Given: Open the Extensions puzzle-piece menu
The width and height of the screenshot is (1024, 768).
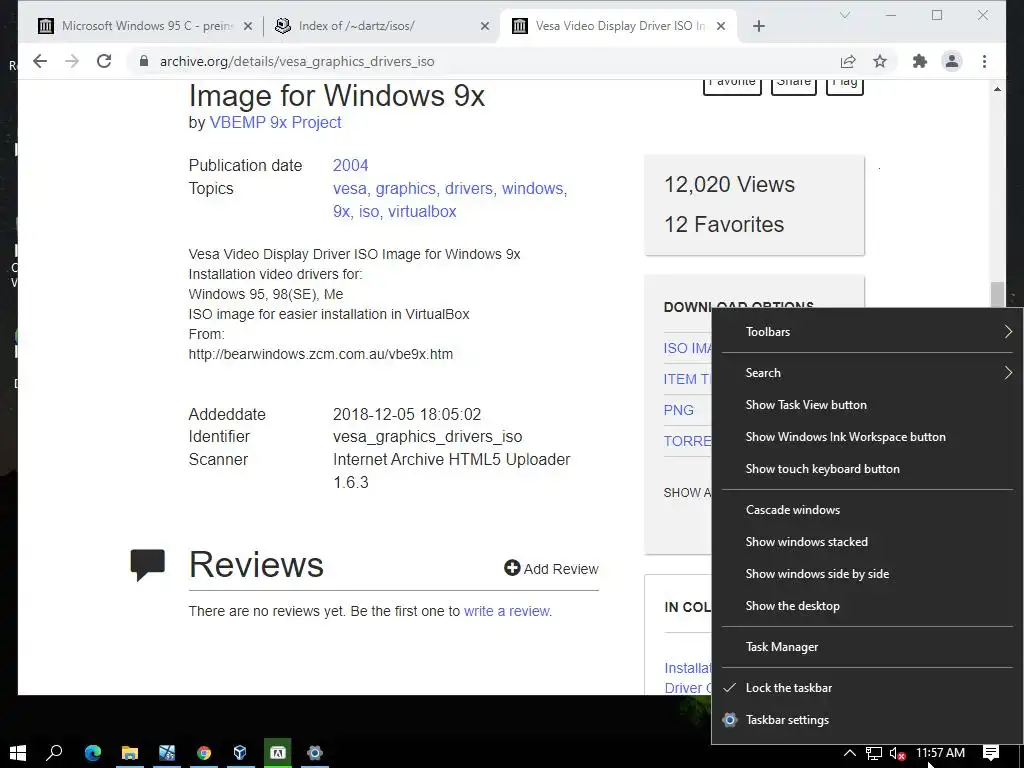Looking at the screenshot, I should [920, 61].
